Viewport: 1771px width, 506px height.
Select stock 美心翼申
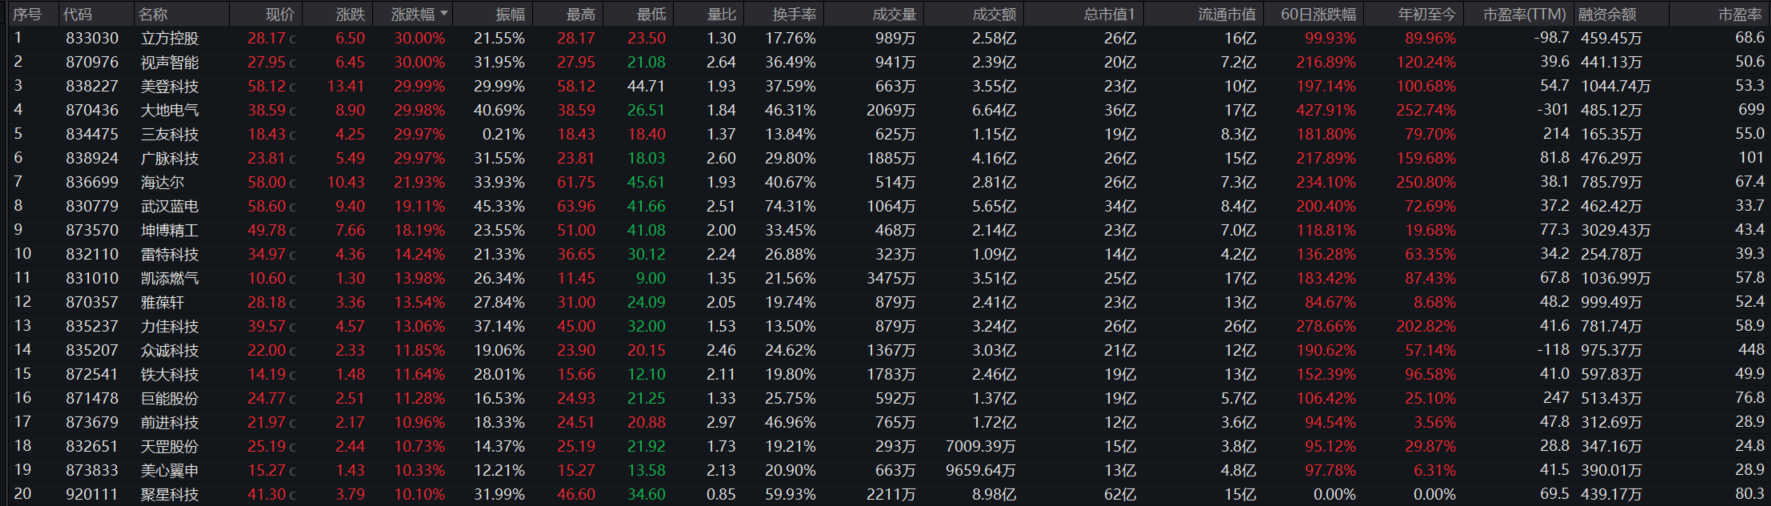169,470
